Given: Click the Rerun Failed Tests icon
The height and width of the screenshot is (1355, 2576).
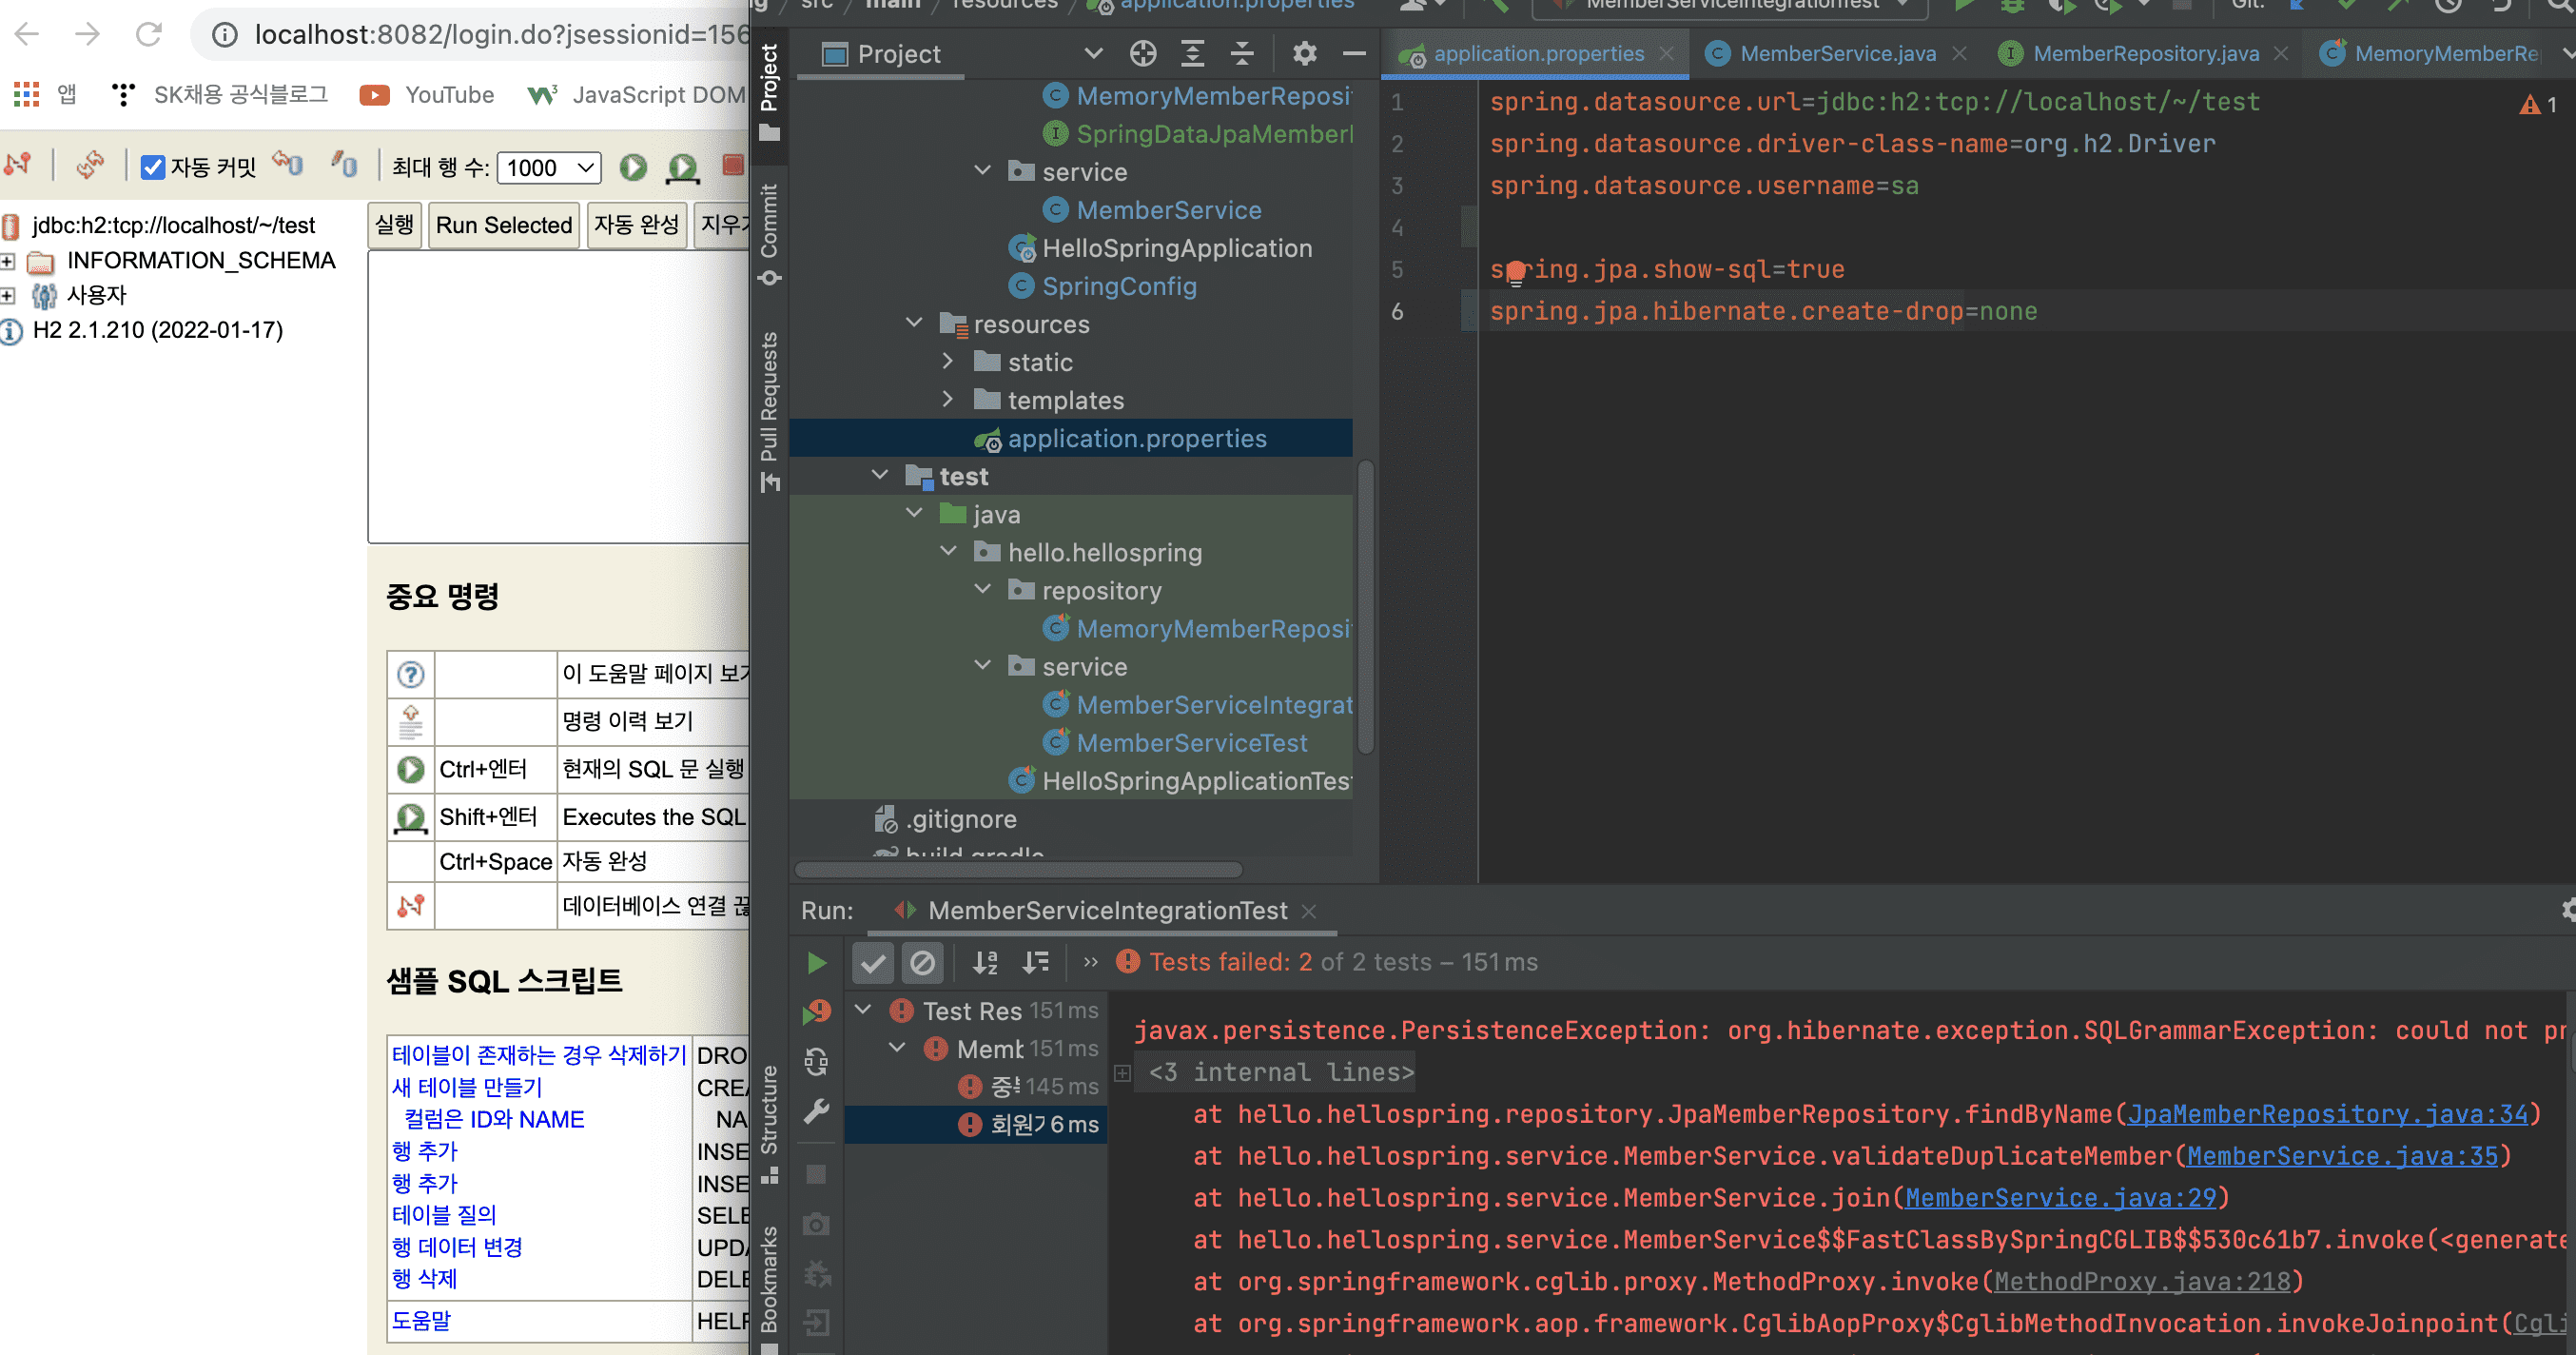Looking at the screenshot, I should pos(816,1012).
